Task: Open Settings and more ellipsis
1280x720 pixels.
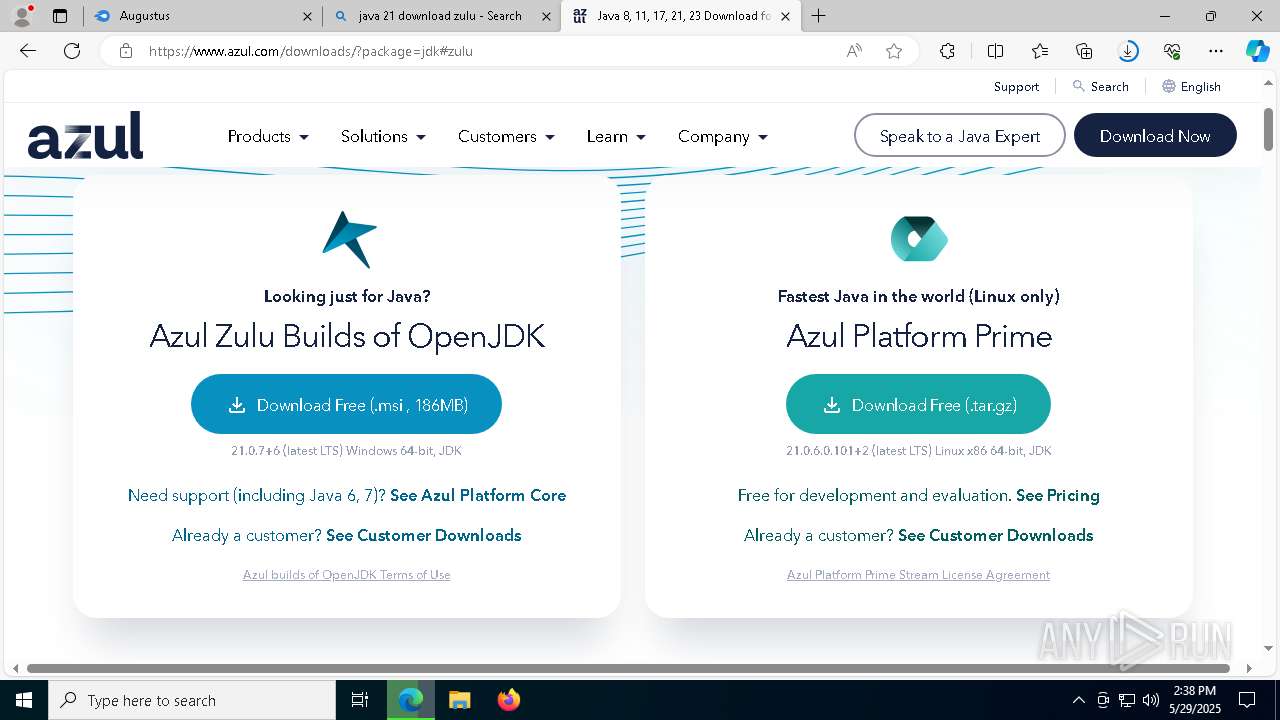Action: (1216, 51)
